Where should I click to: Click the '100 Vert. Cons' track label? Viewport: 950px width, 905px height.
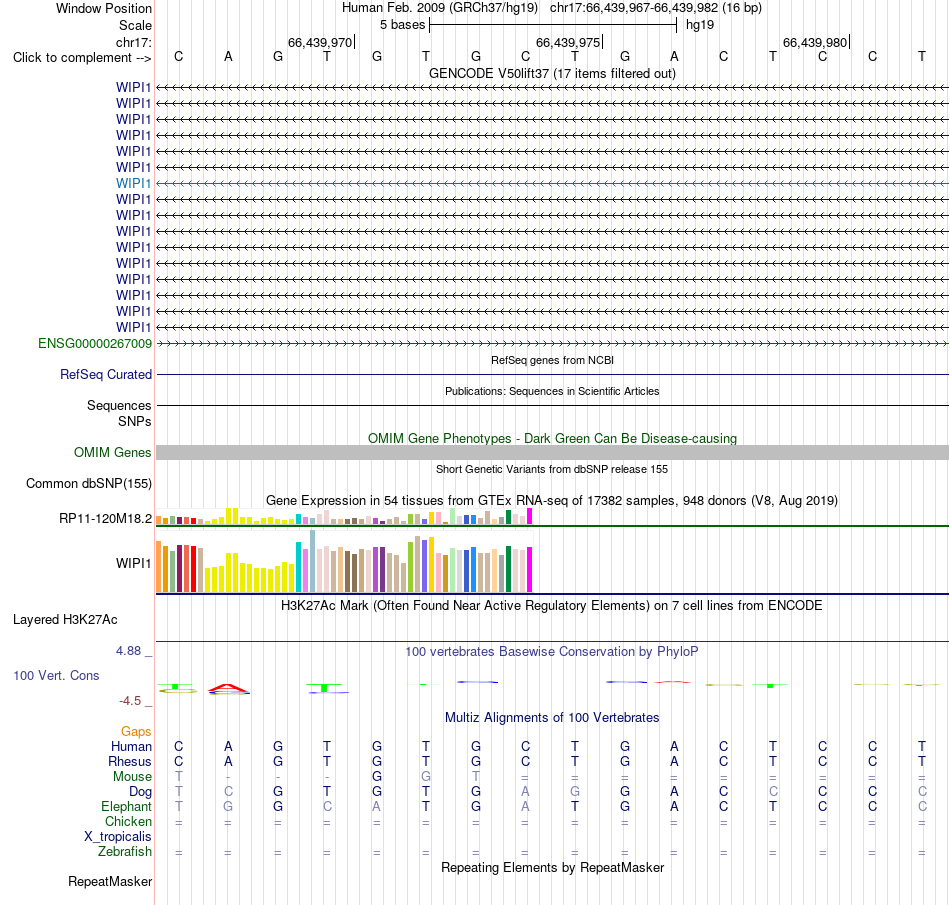click(56, 675)
